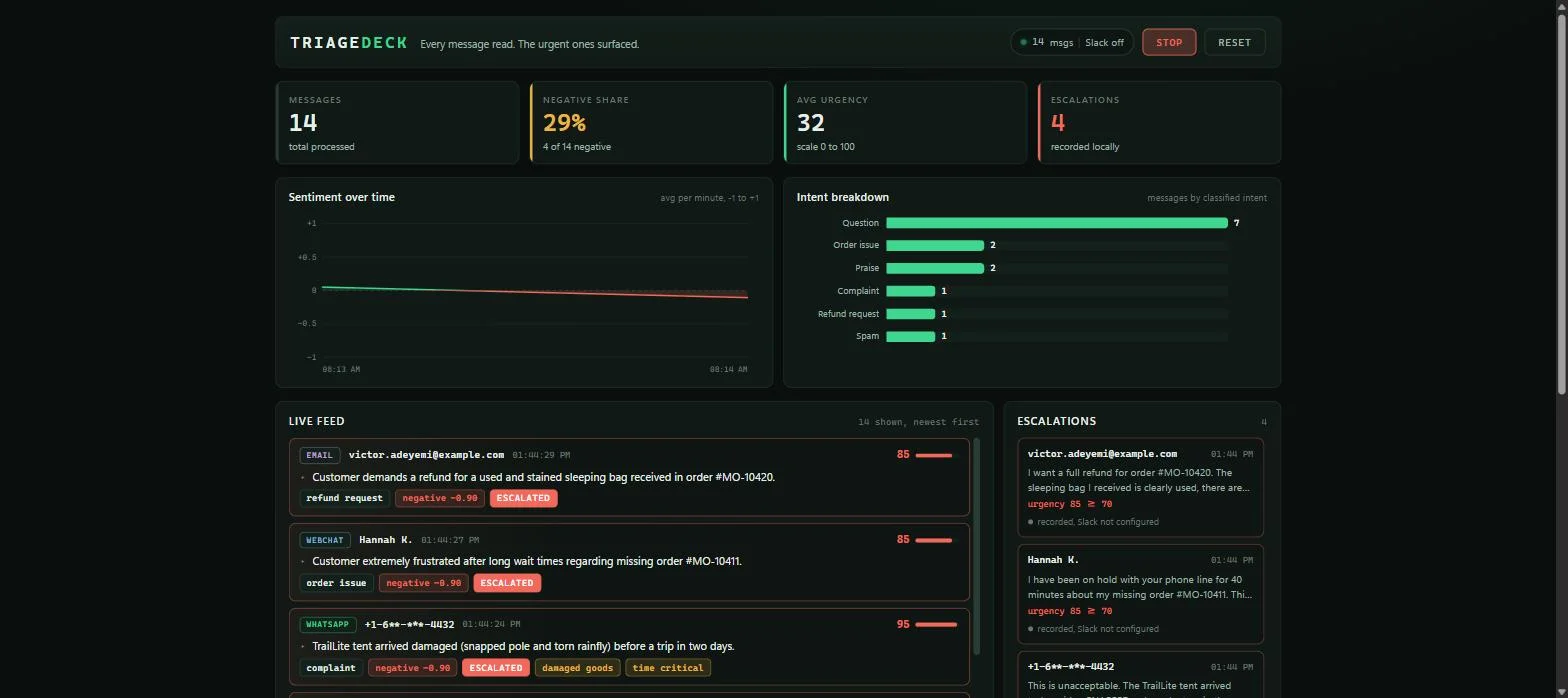Select the Negative Share 29% card
The width and height of the screenshot is (1568, 698).
651,122
